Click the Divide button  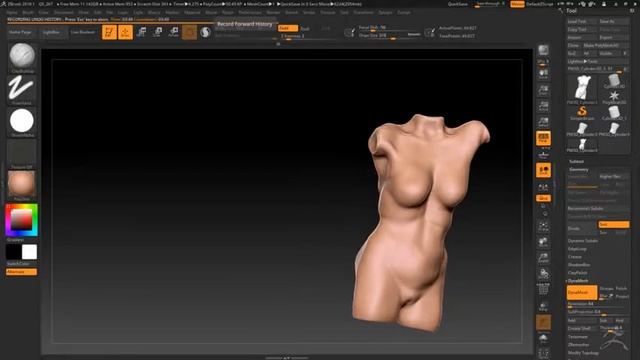coord(582,229)
